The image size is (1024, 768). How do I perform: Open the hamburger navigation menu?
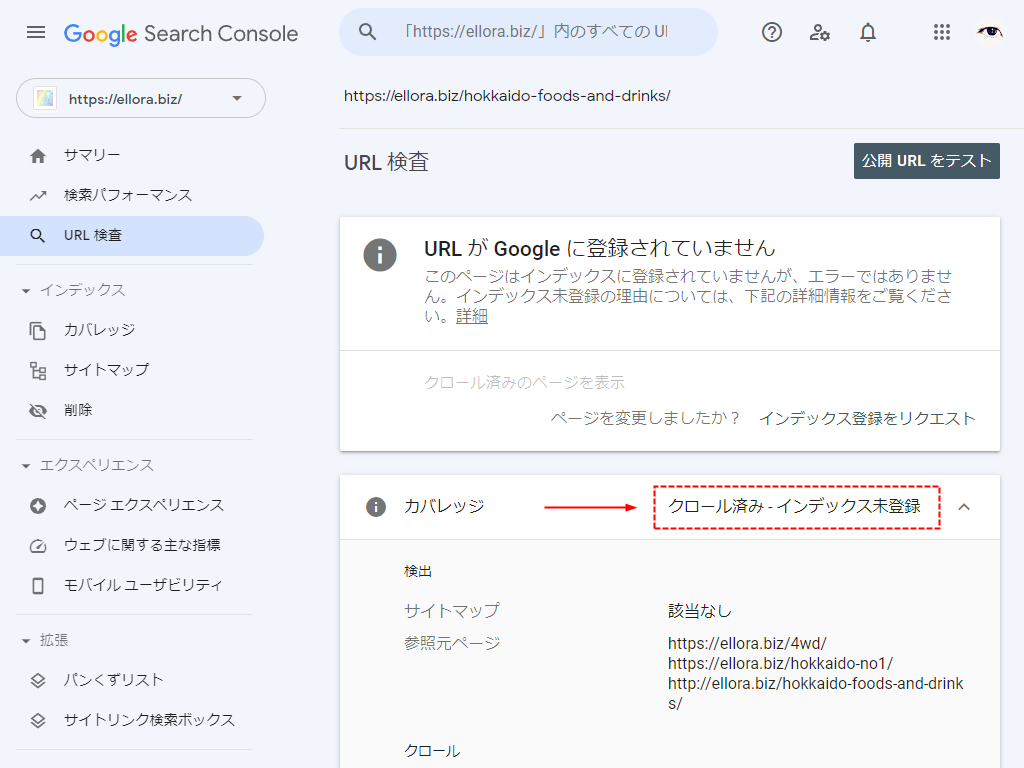tap(36, 32)
